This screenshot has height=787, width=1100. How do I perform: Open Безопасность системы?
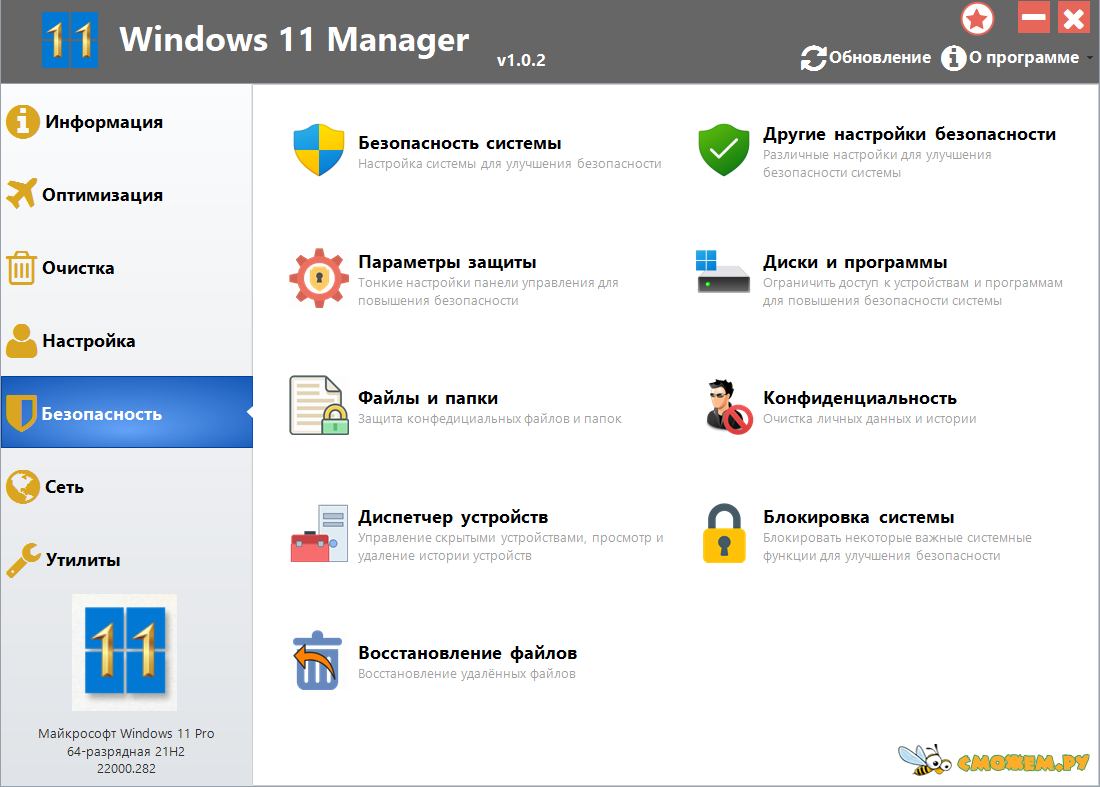tap(460, 143)
